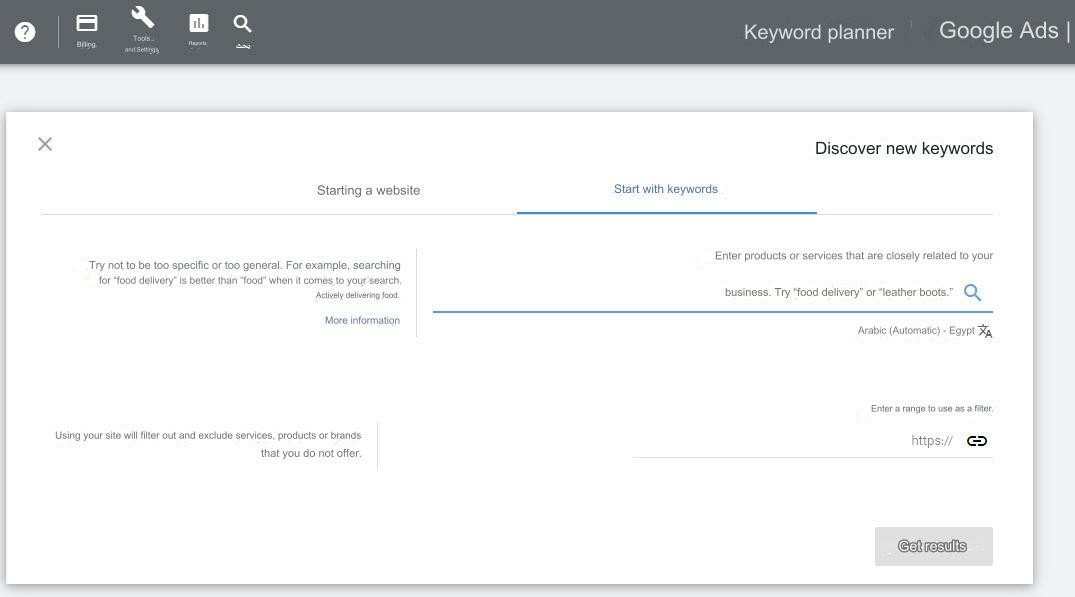Change the Arabic (Automatic) - Egypt language setting
This screenshot has width=1075, height=597.
click(x=915, y=330)
